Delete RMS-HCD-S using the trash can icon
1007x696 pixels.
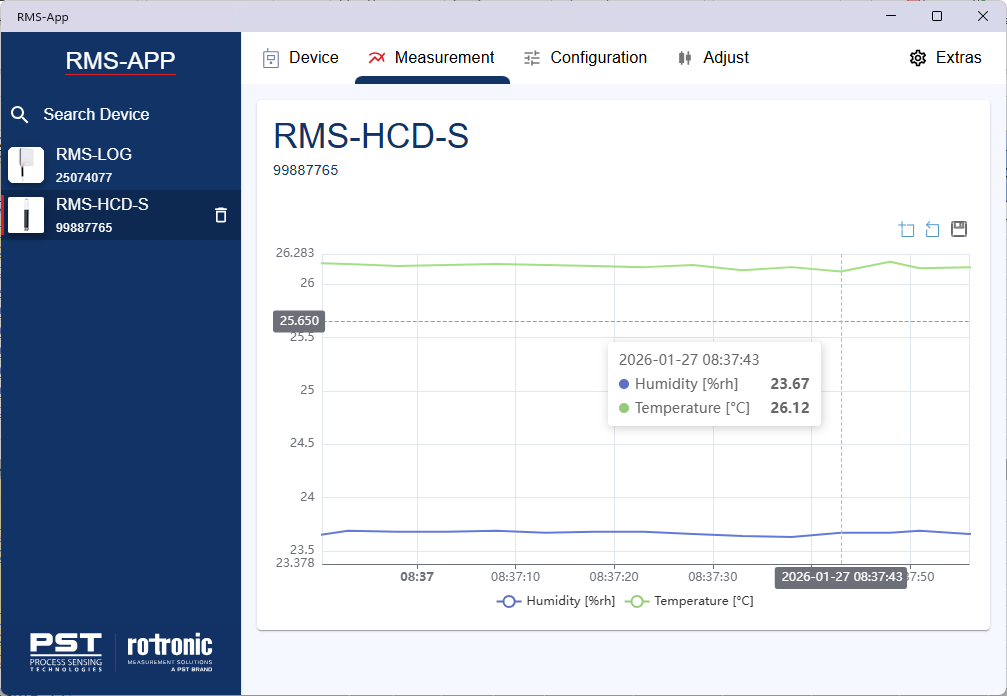[x=220, y=215]
